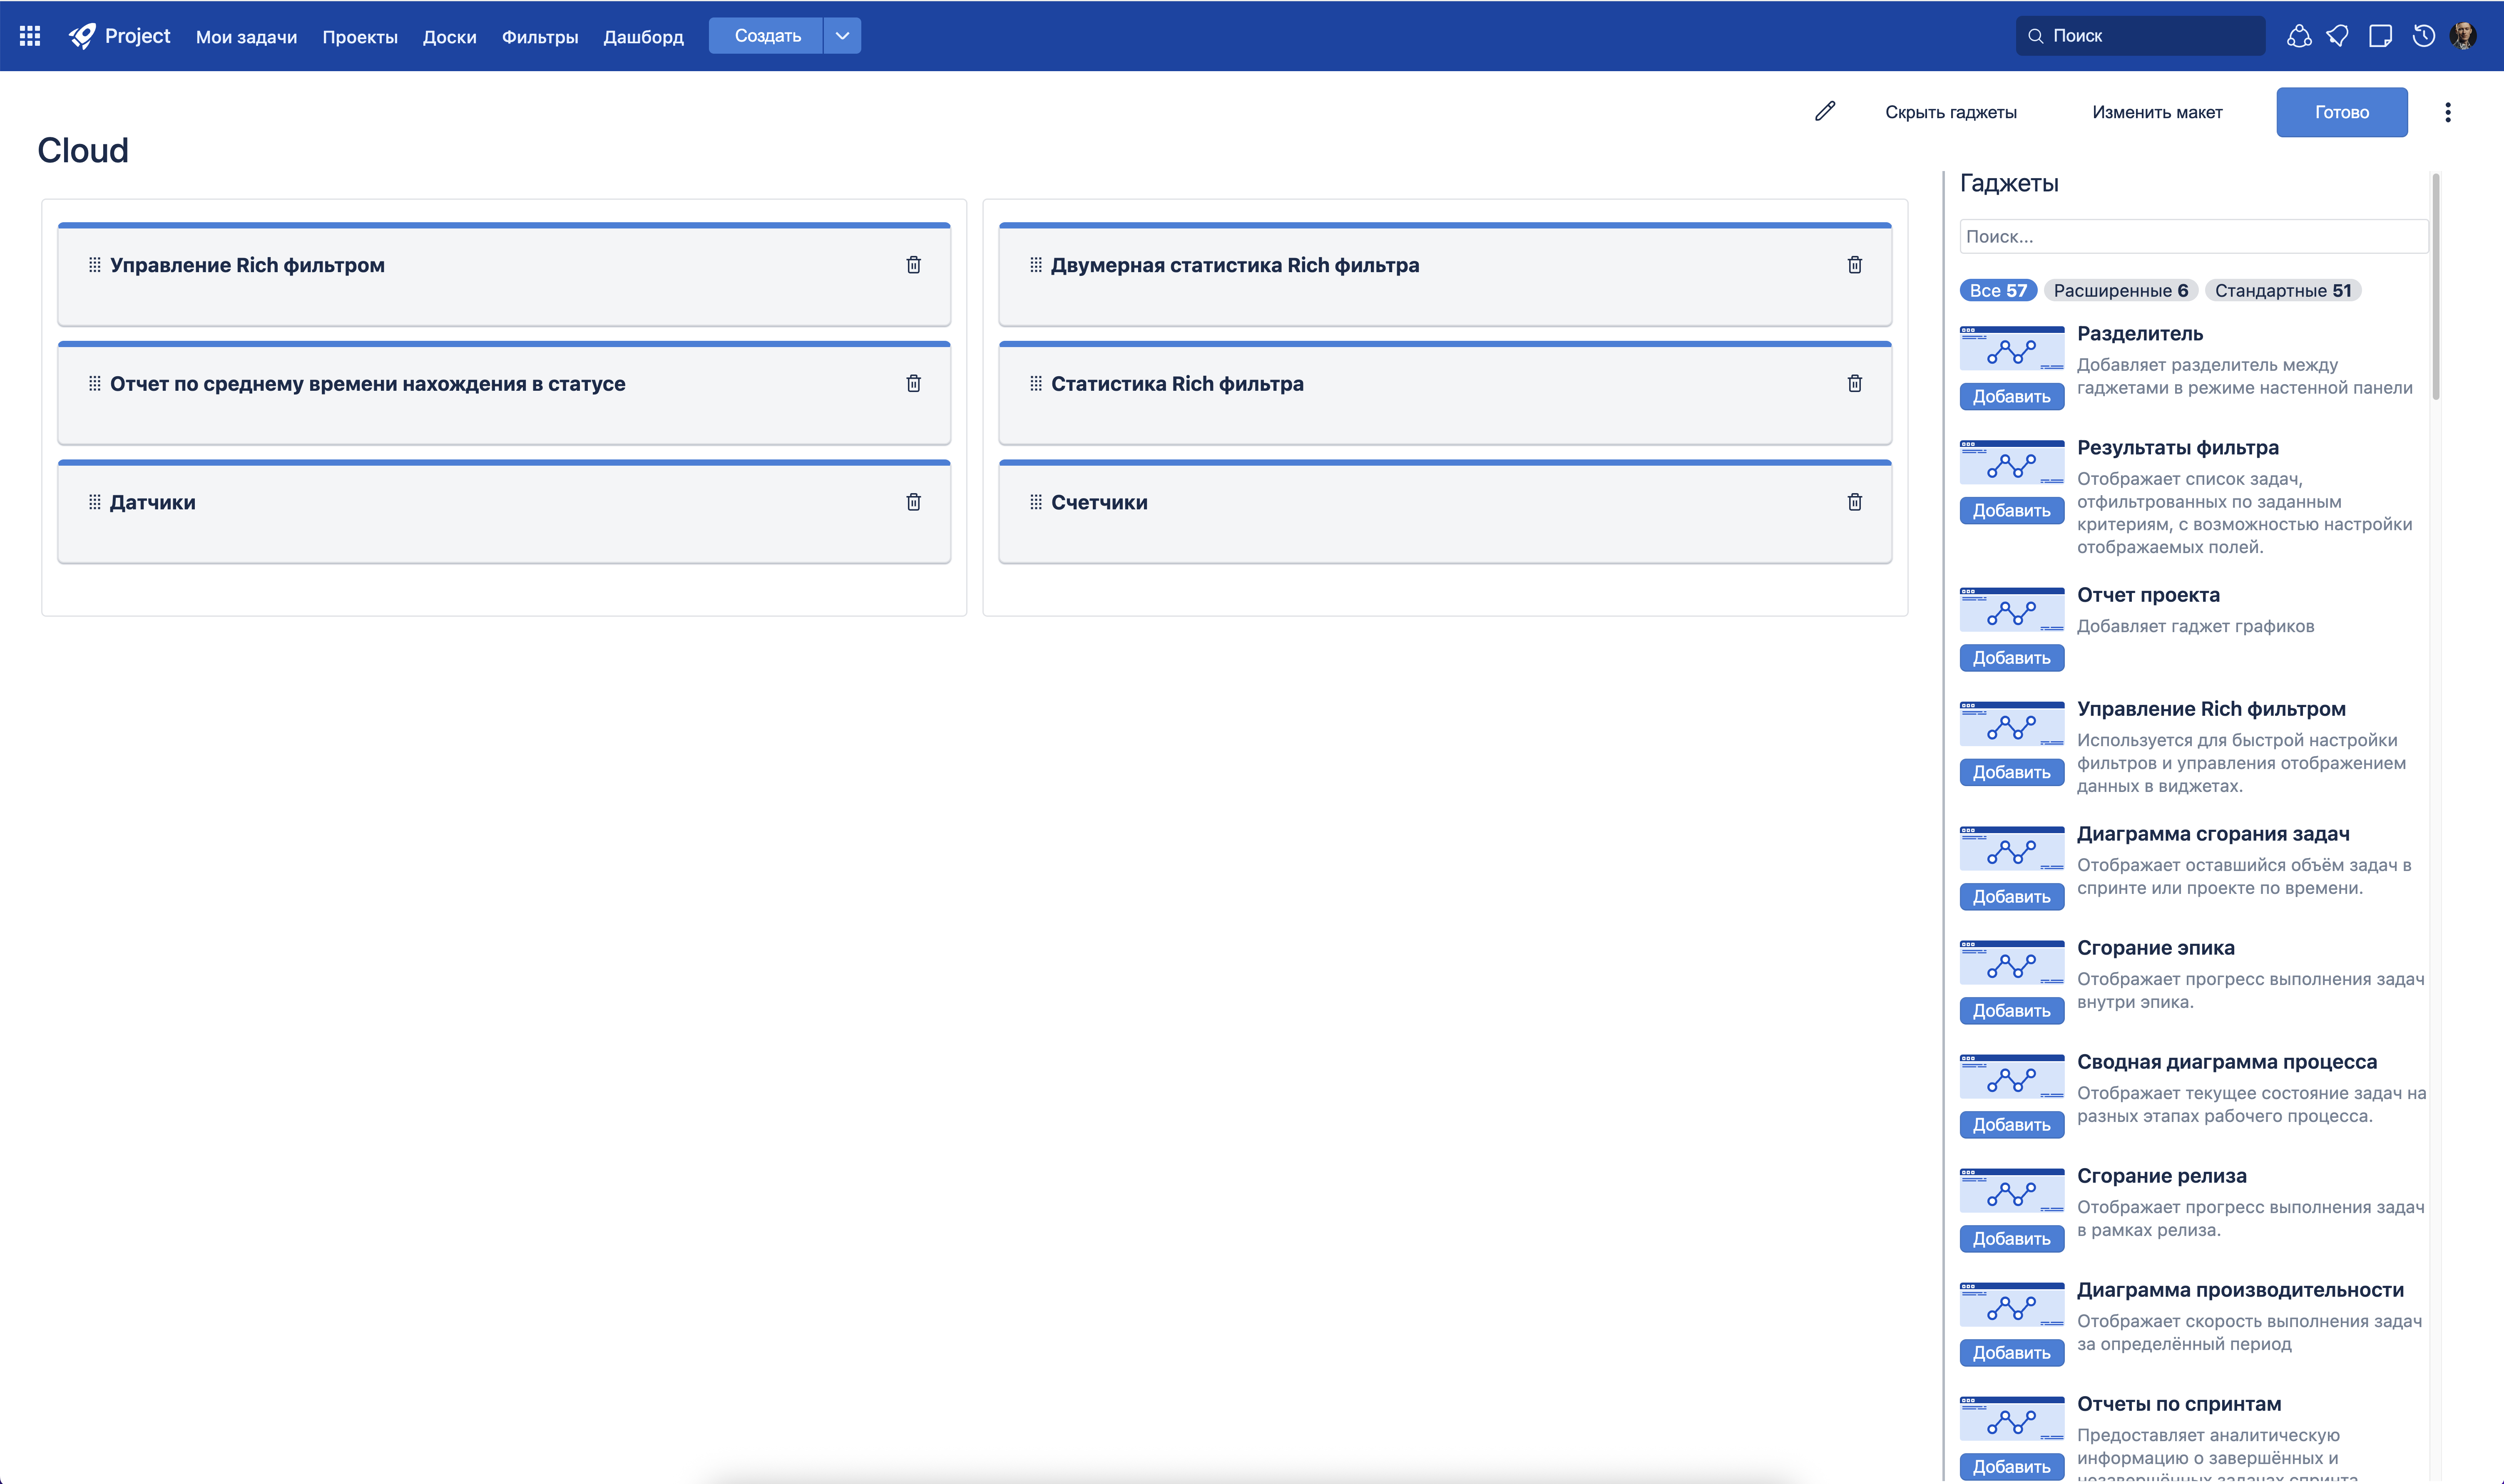Select the Стандартные 51 filter tab
2504x1484 pixels.
pyautogui.click(x=2283, y=290)
